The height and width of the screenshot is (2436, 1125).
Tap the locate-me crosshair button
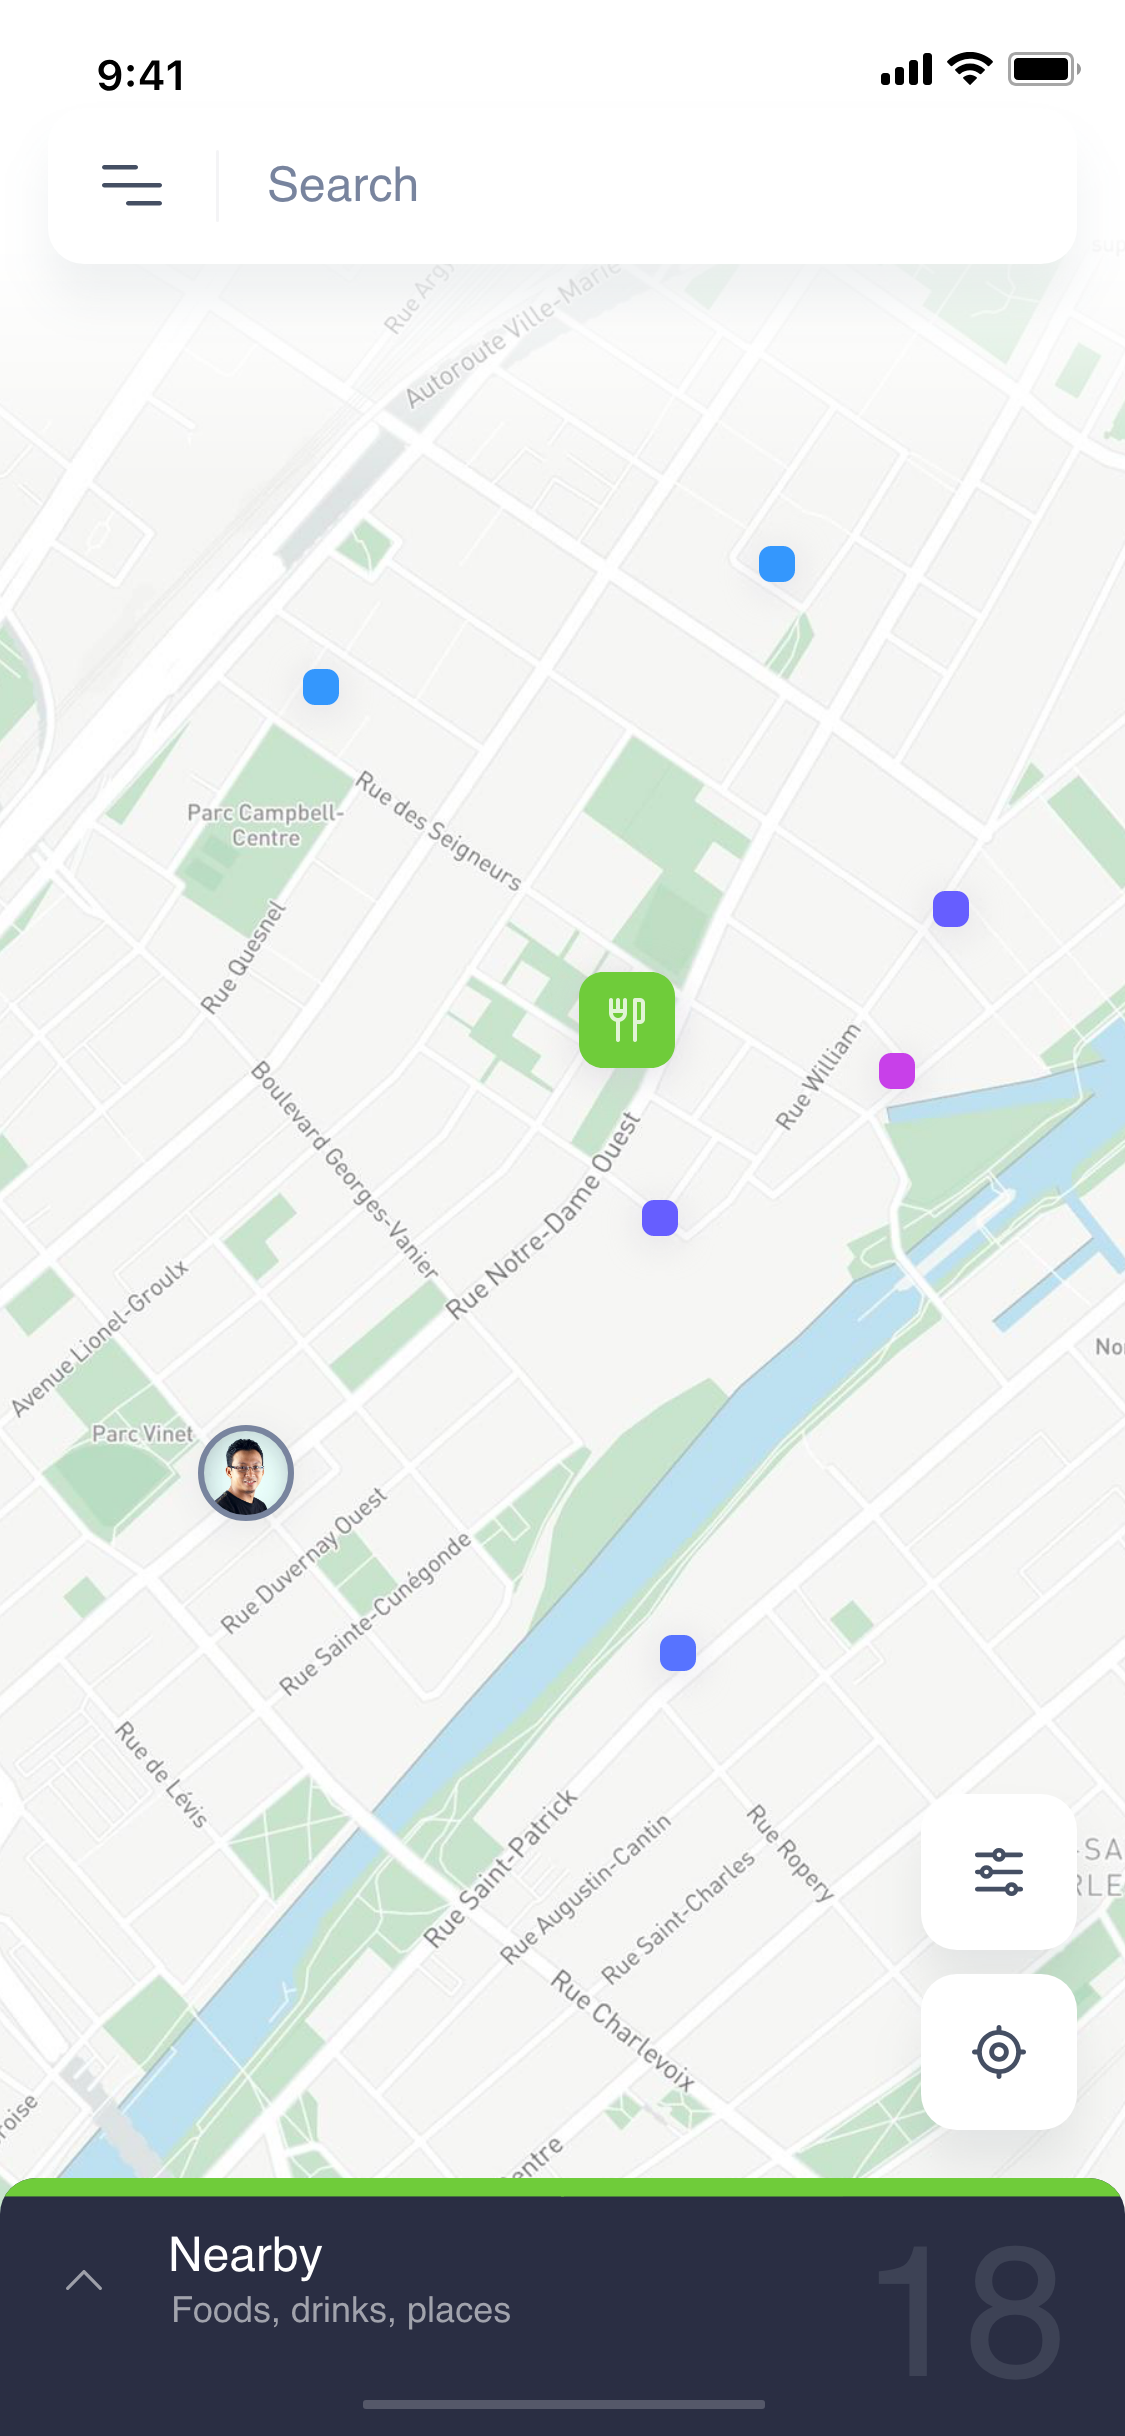(998, 2052)
